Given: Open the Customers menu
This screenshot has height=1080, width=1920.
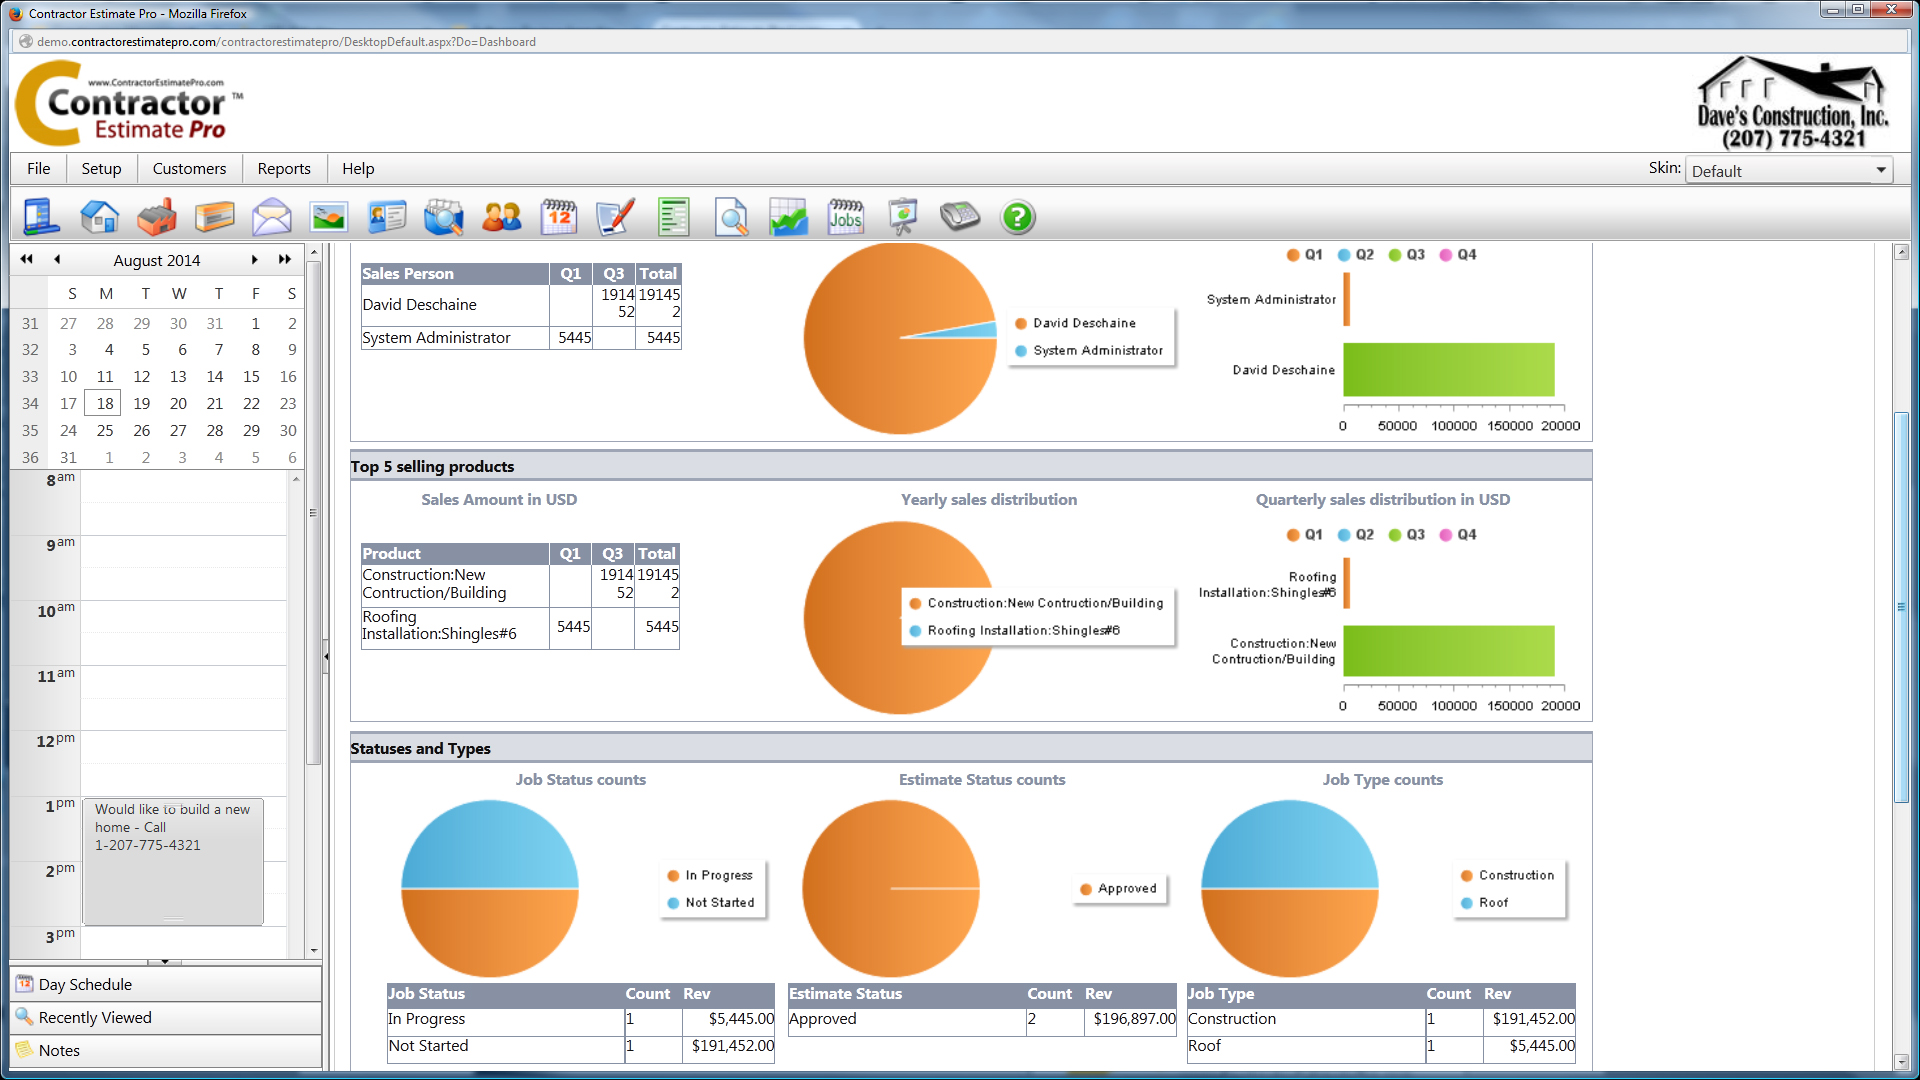Looking at the screenshot, I should (189, 168).
